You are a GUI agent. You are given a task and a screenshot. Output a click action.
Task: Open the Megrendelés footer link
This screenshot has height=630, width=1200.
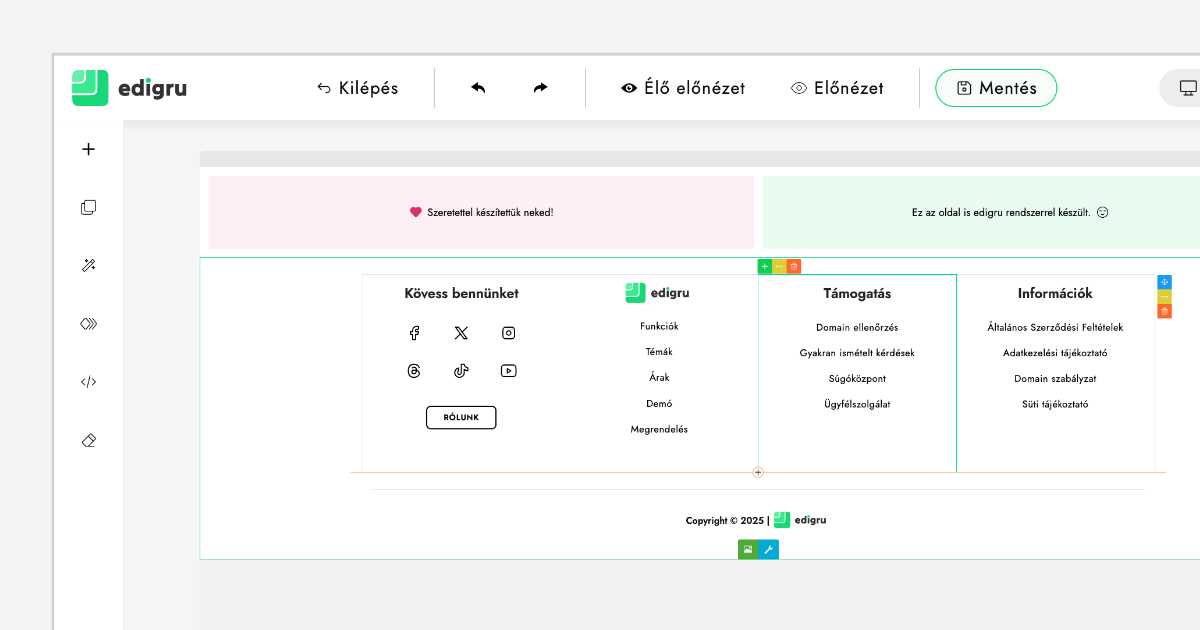pos(659,429)
